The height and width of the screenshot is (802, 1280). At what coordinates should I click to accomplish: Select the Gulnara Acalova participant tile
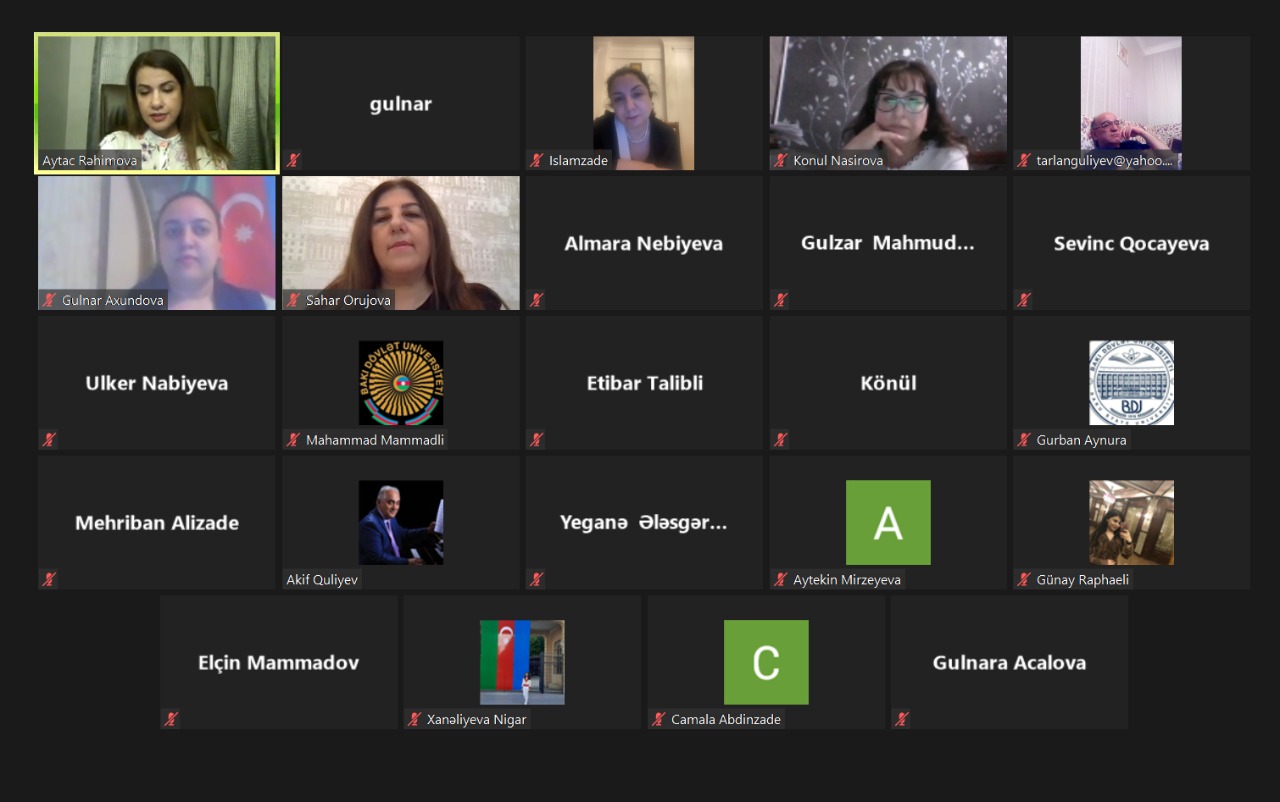click(x=1010, y=662)
